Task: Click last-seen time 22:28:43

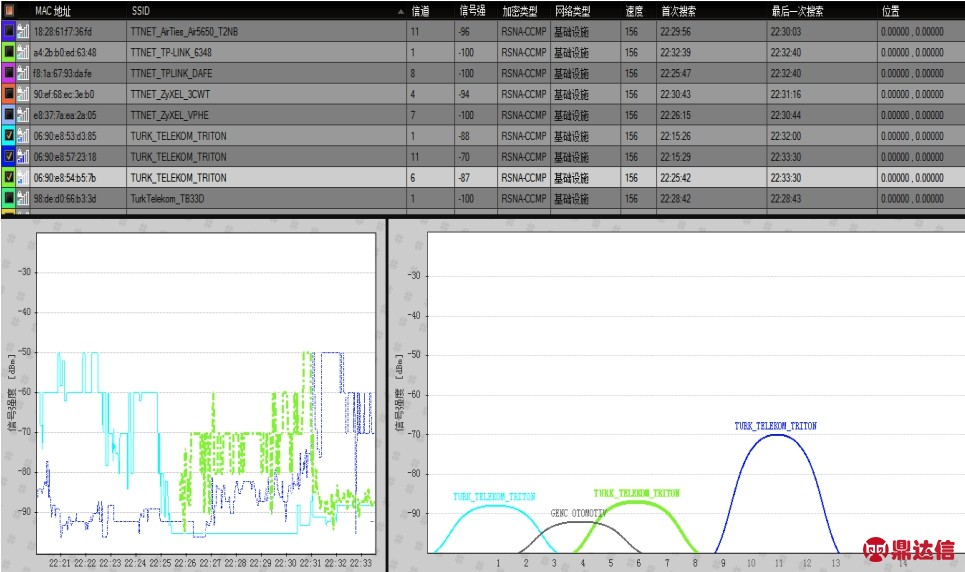Action: (786, 199)
